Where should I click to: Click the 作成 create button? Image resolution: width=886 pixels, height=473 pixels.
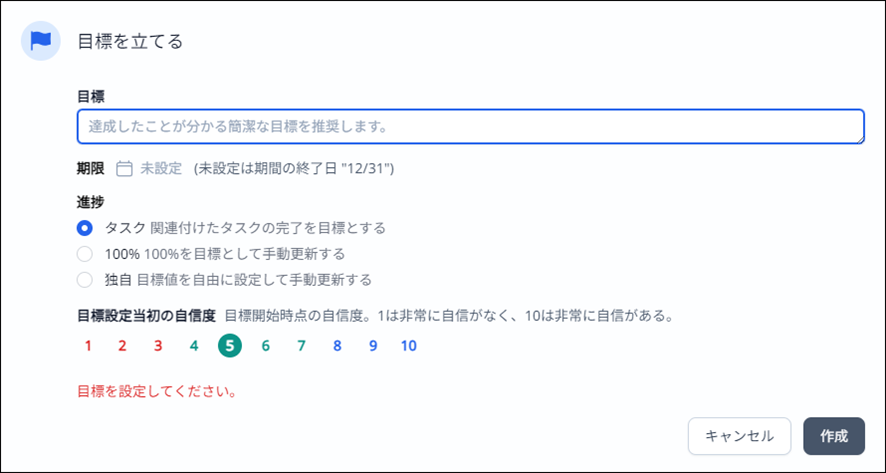[834, 436]
